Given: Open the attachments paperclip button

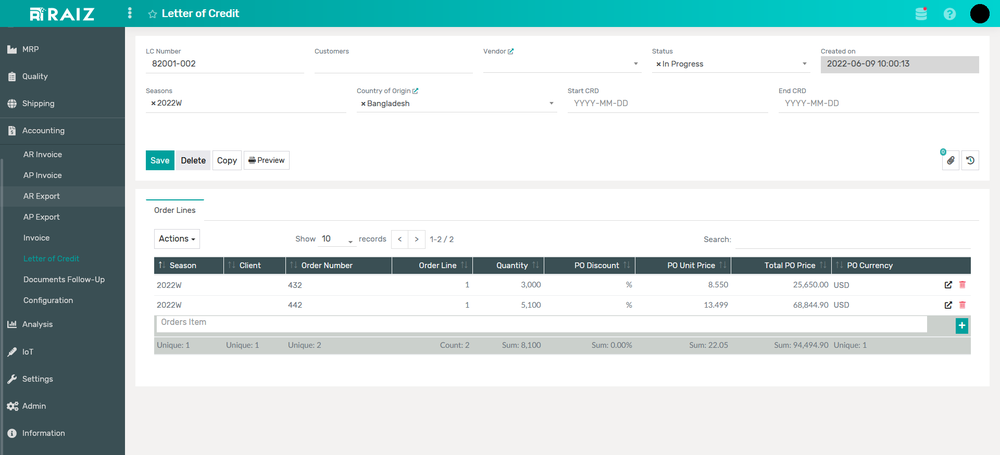Looking at the screenshot, I should 950,161.
